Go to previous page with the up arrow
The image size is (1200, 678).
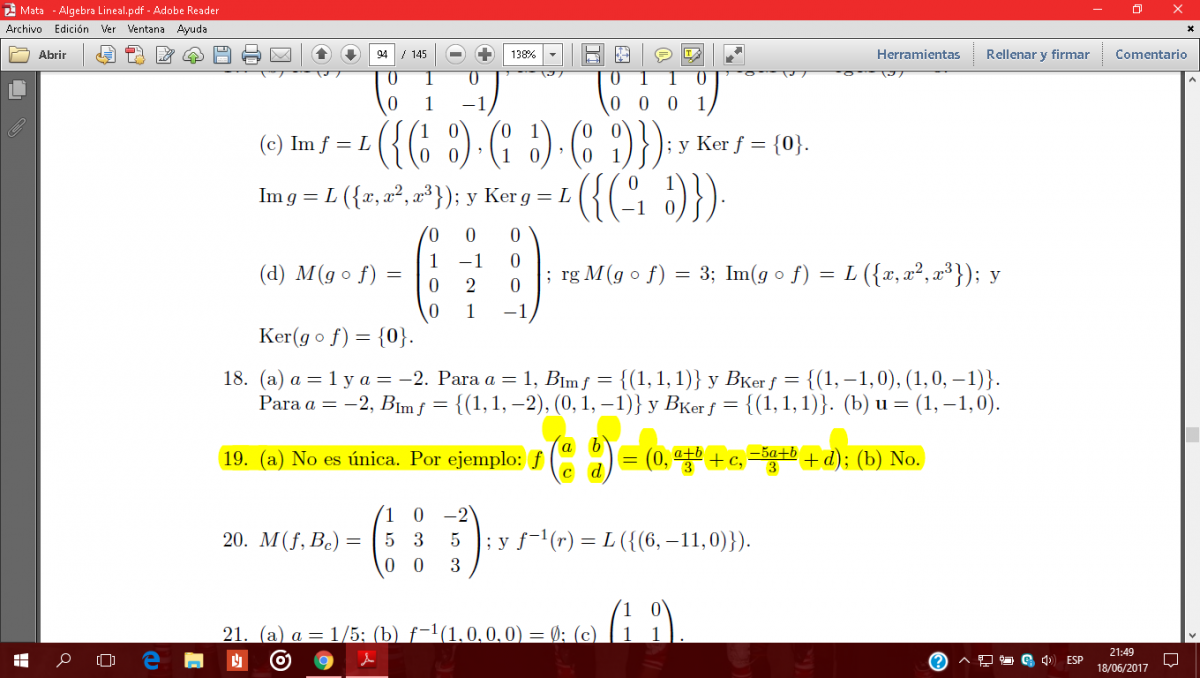(321, 54)
